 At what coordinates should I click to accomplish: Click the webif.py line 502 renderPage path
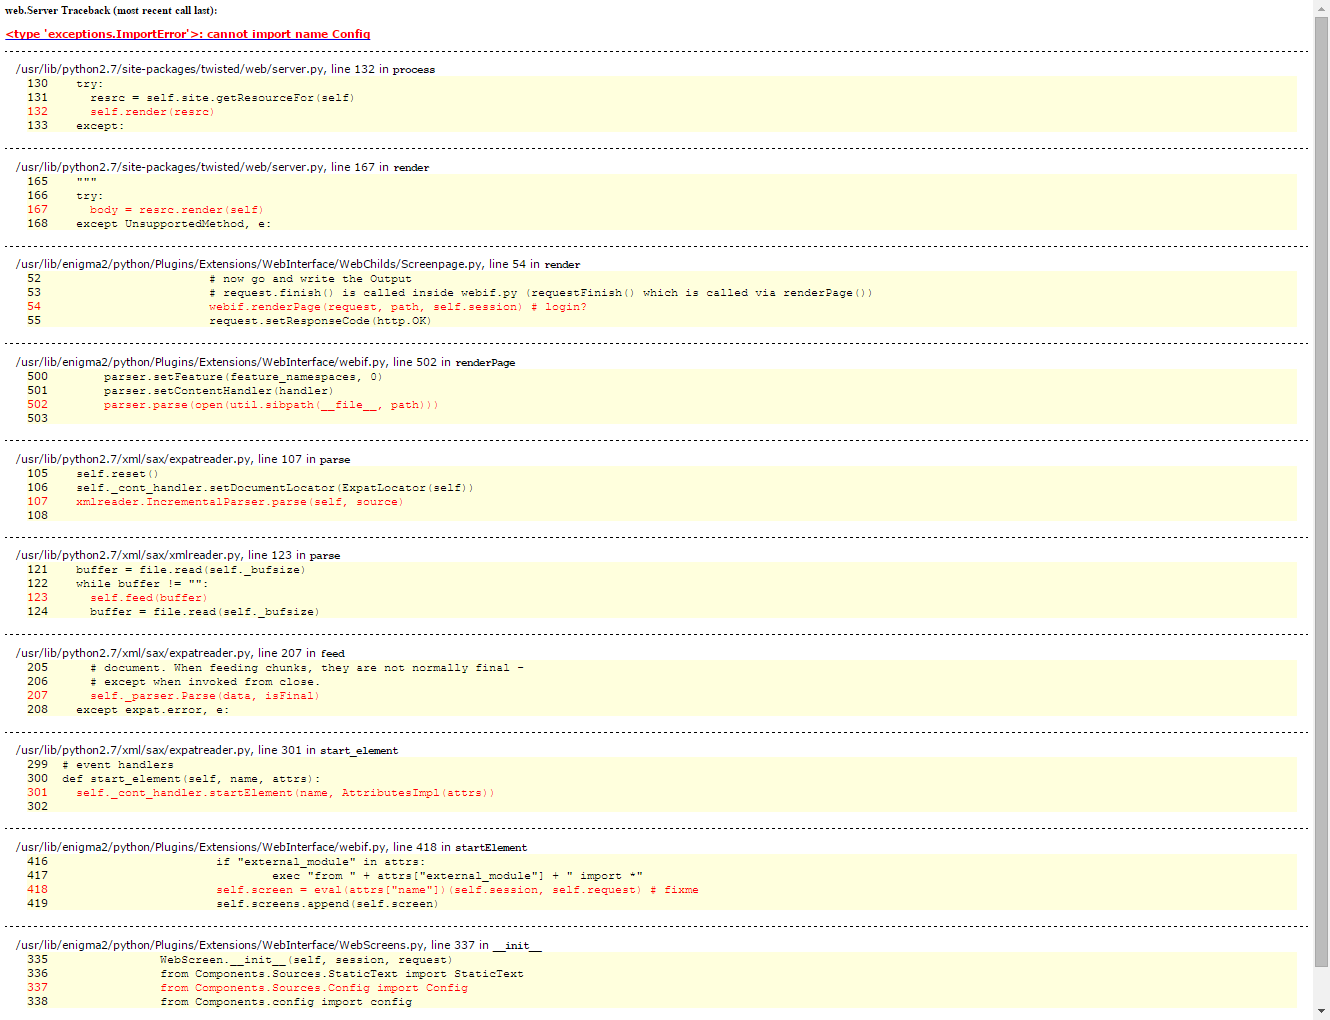point(265,363)
